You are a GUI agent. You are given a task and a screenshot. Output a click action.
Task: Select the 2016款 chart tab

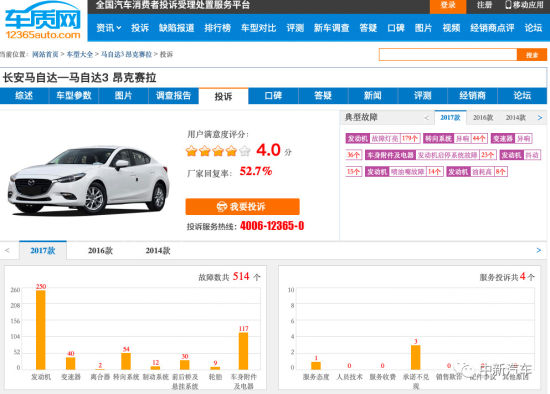coord(100,251)
